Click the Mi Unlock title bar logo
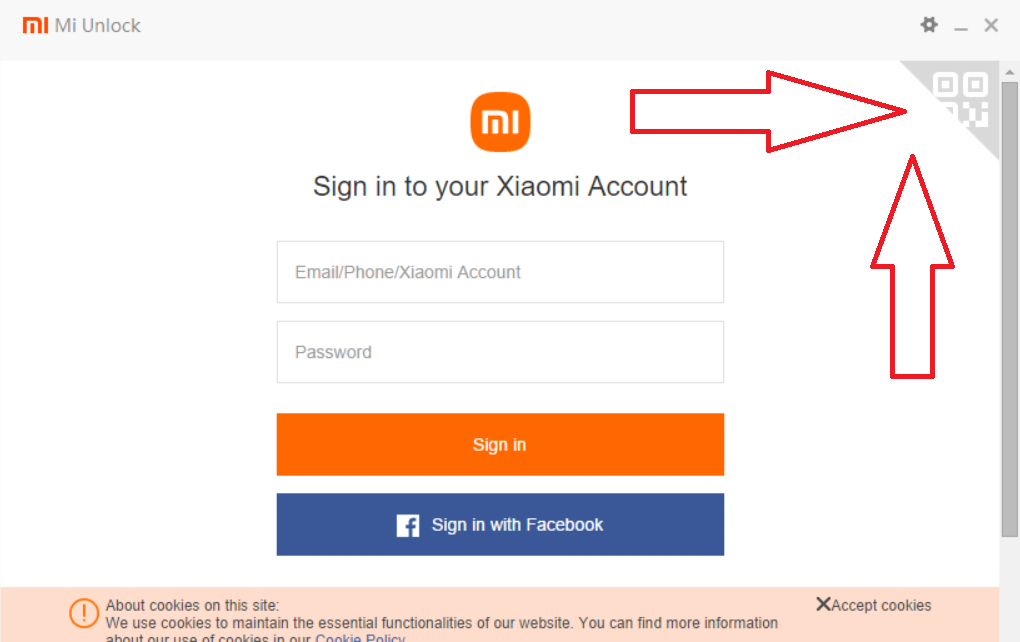The height and width of the screenshot is (642, 1020). [x=35, y=25]
